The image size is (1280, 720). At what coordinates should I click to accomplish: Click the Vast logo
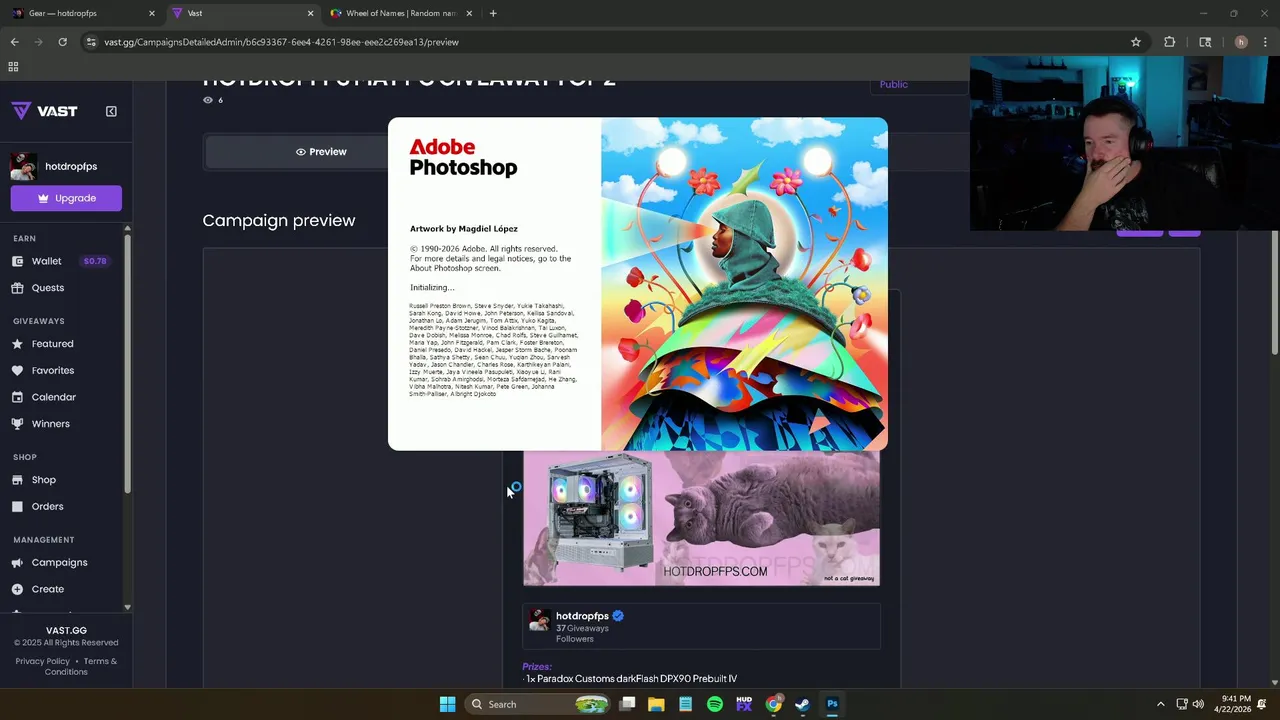[x=45, y=111]
